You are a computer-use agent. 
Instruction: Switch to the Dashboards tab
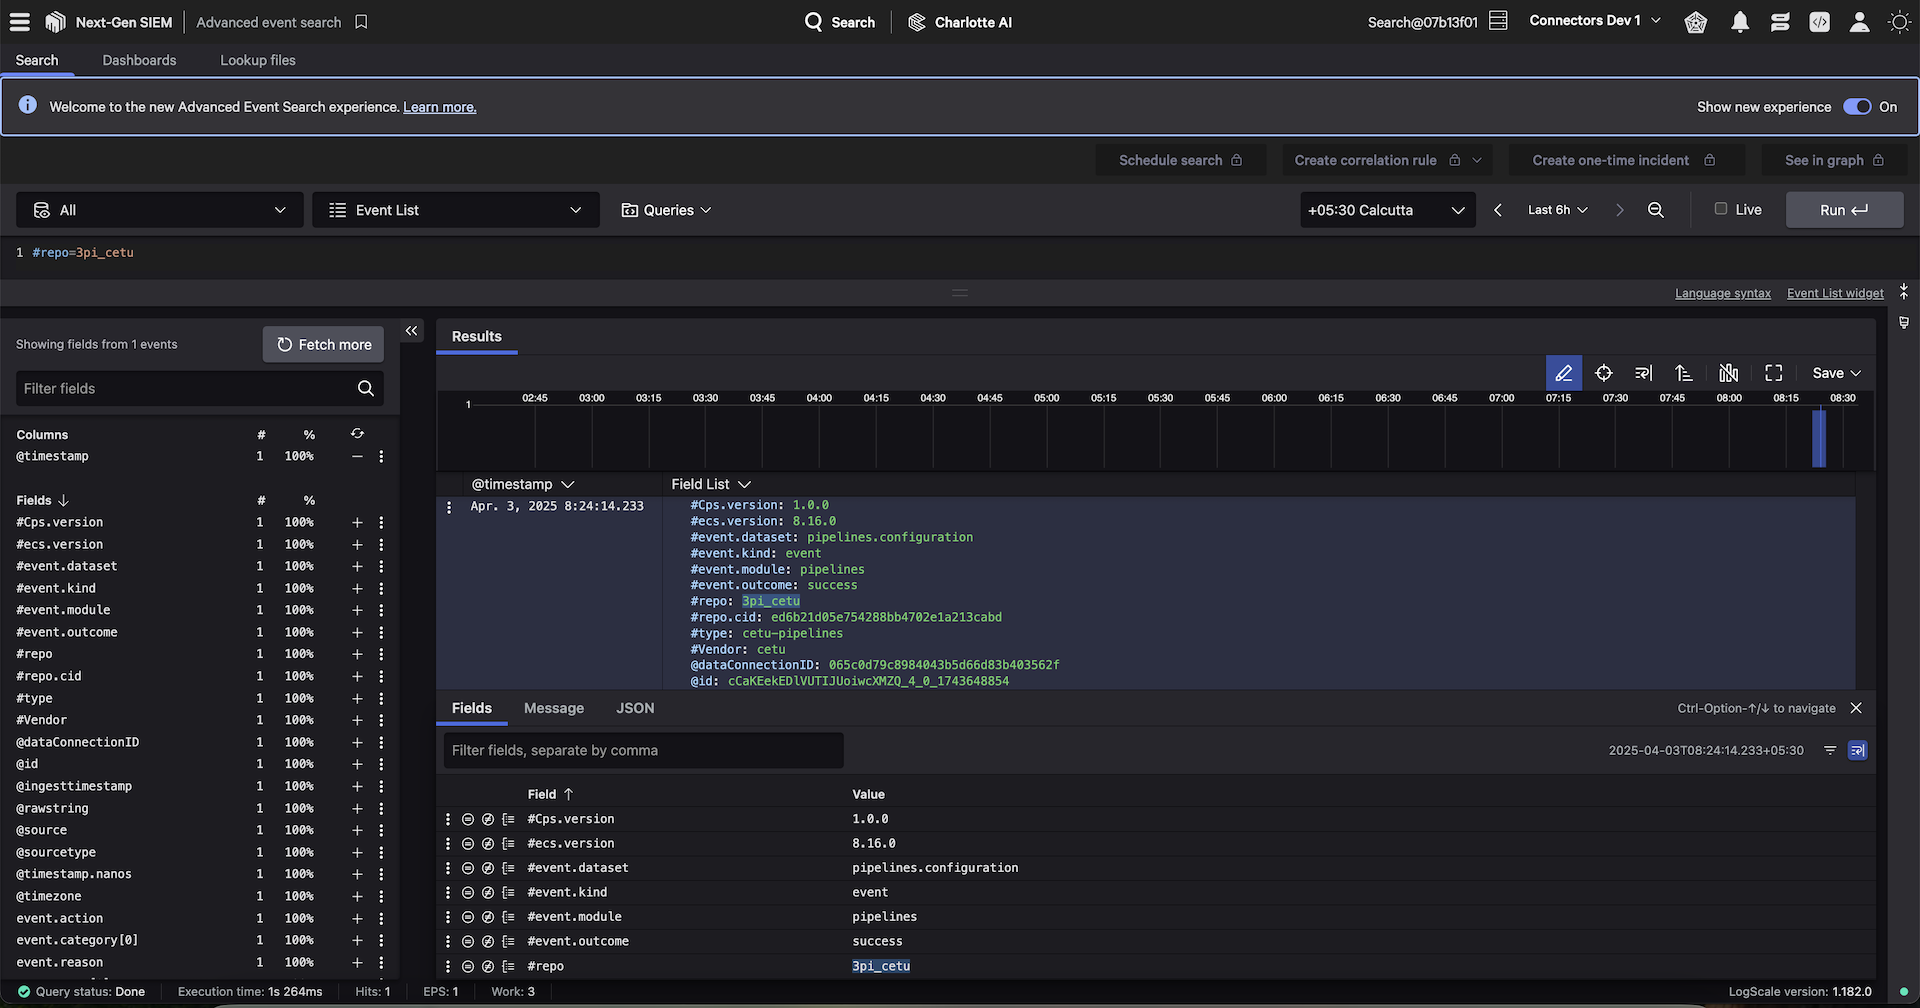point(139,60)
